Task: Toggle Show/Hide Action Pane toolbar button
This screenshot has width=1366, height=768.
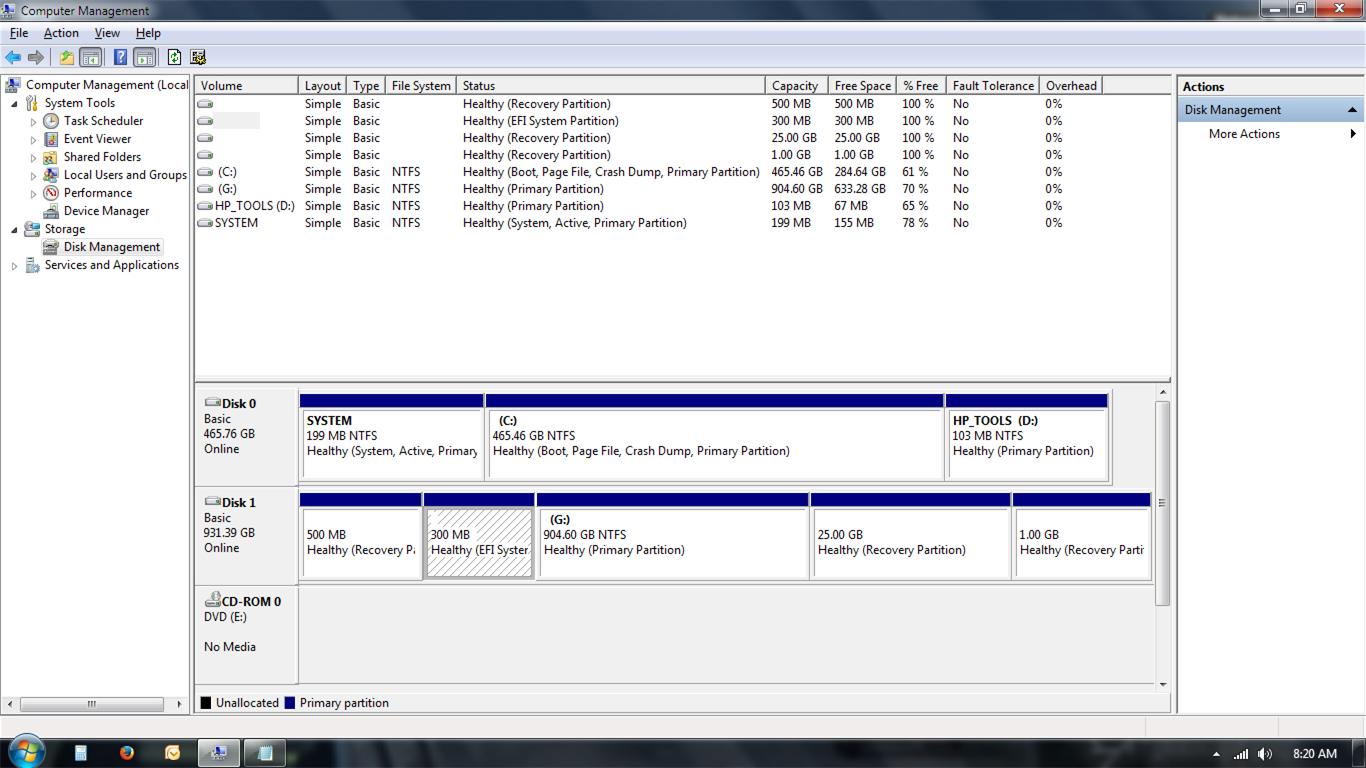Action: (144, 58)
